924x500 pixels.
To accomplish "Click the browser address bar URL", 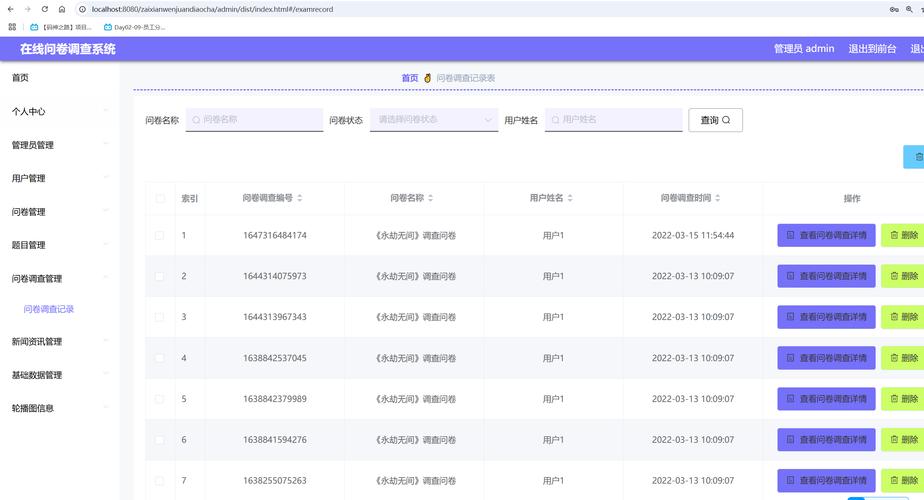I will click(x=212, y=9).
